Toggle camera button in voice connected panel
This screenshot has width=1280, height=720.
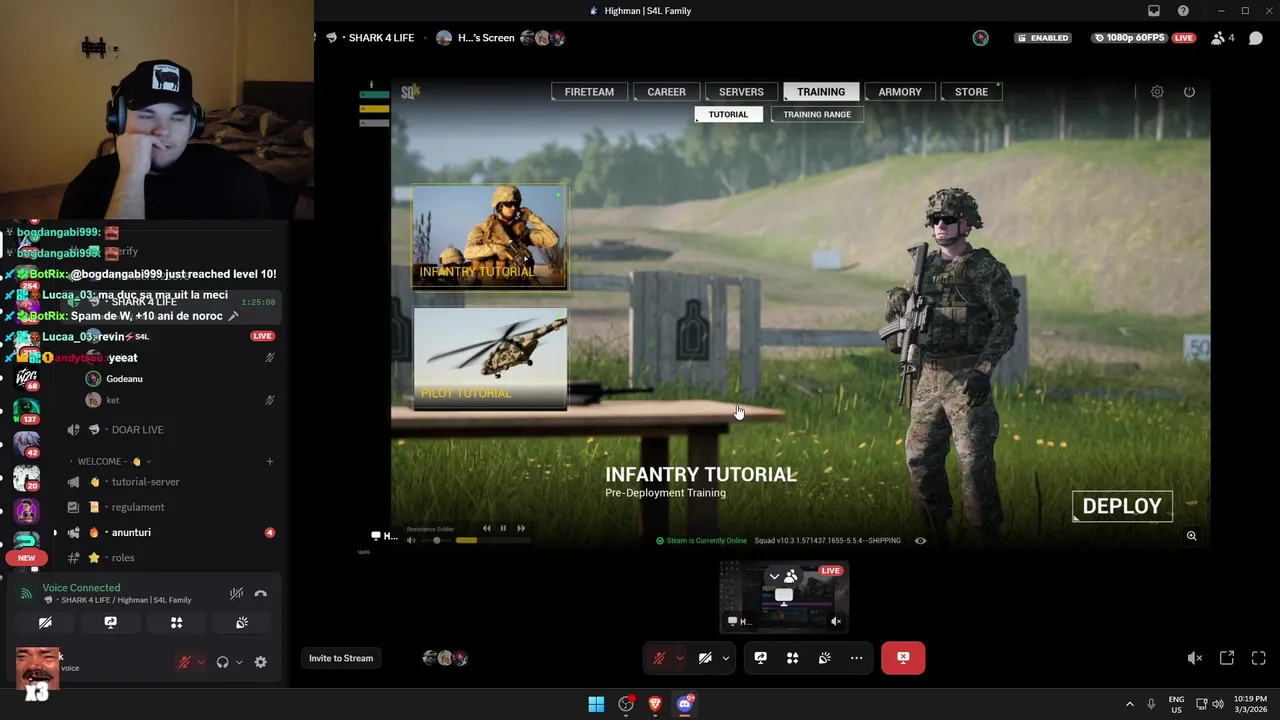coord(45,622)
